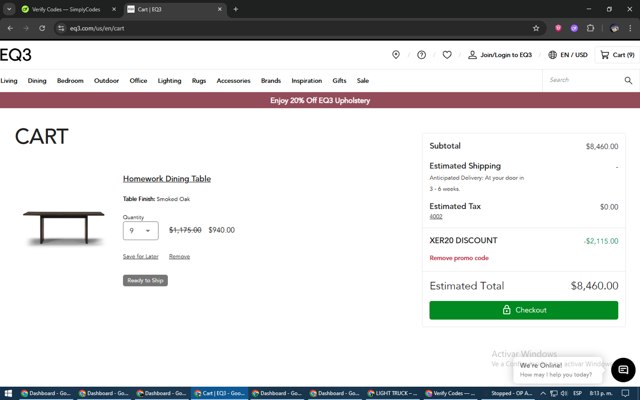Screen dimensions: 640x400
Task: Click the pink shield extension icon
Action: point(558,28)
